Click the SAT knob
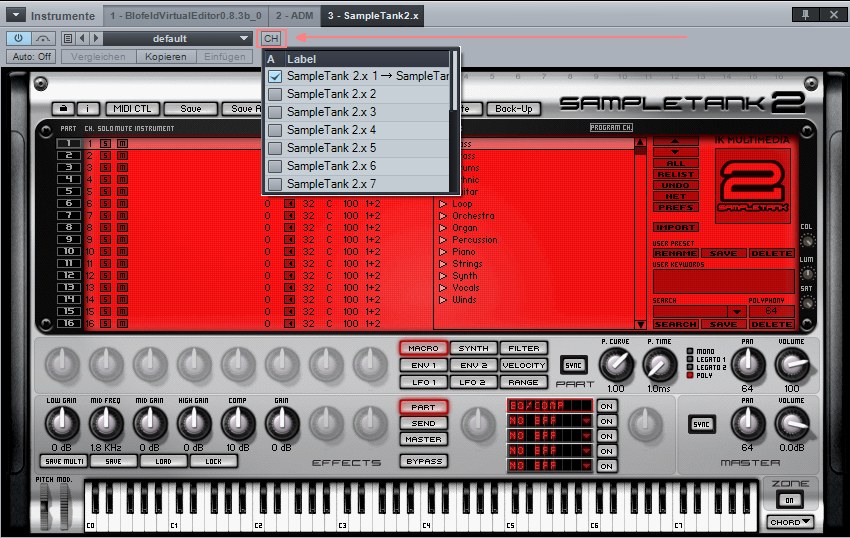The image size is (850, 538). [x=807, y=303]
